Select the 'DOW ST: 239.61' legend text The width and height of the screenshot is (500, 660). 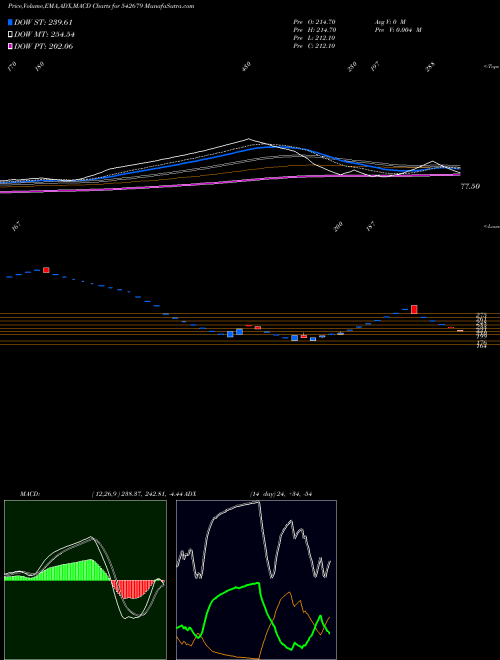[x=43, y=22]
